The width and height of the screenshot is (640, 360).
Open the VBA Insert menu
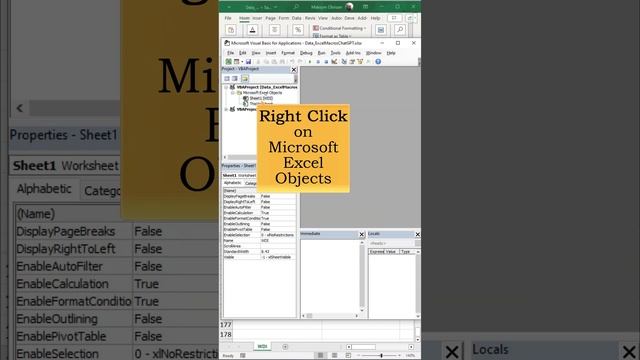tap(271, 53)
